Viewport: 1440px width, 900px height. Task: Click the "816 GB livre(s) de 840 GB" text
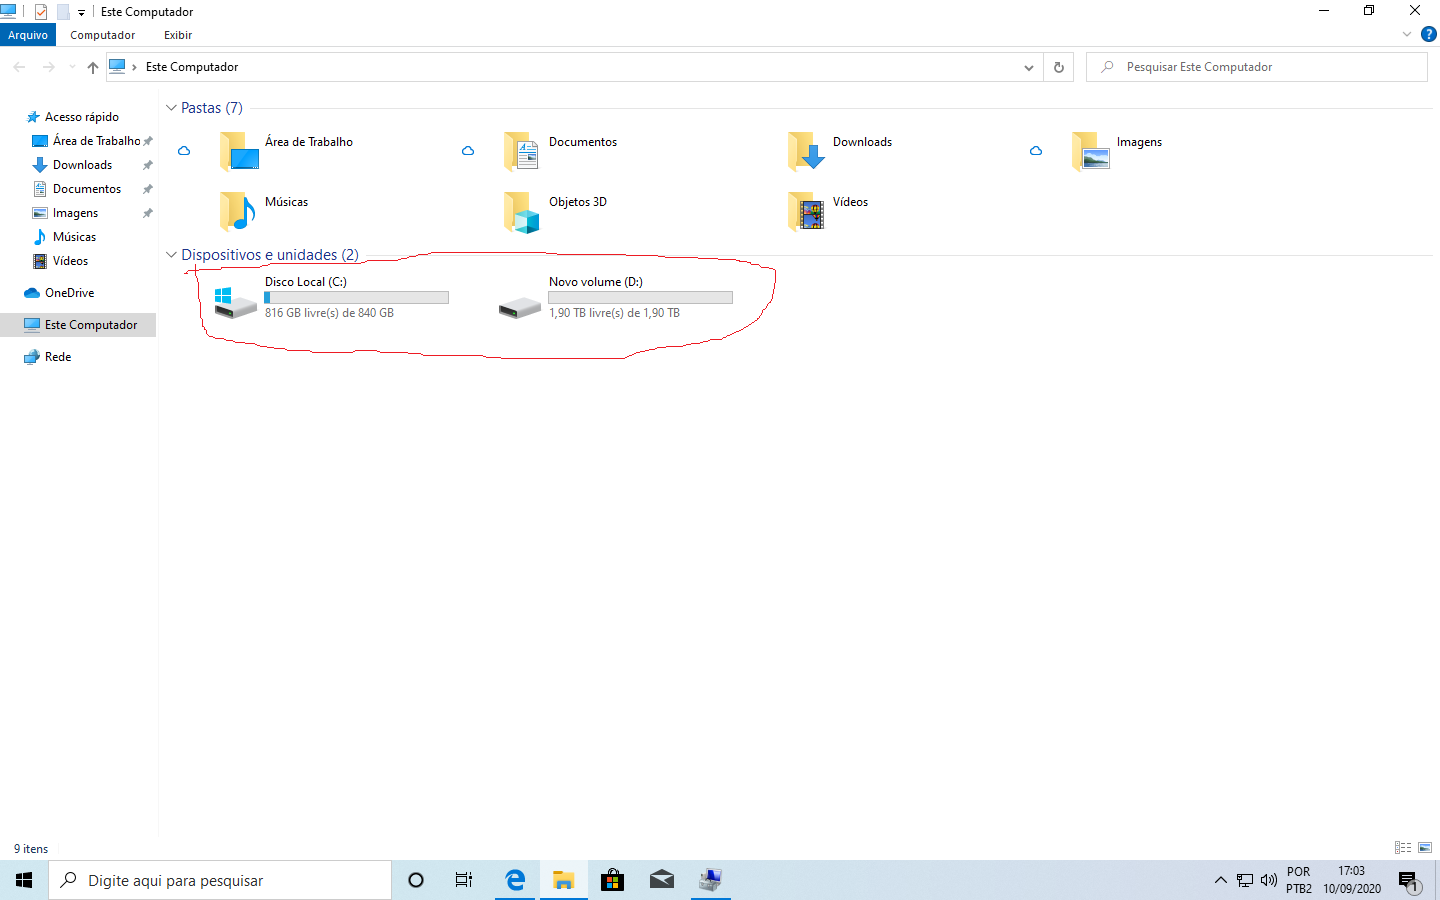click(329, 313)
